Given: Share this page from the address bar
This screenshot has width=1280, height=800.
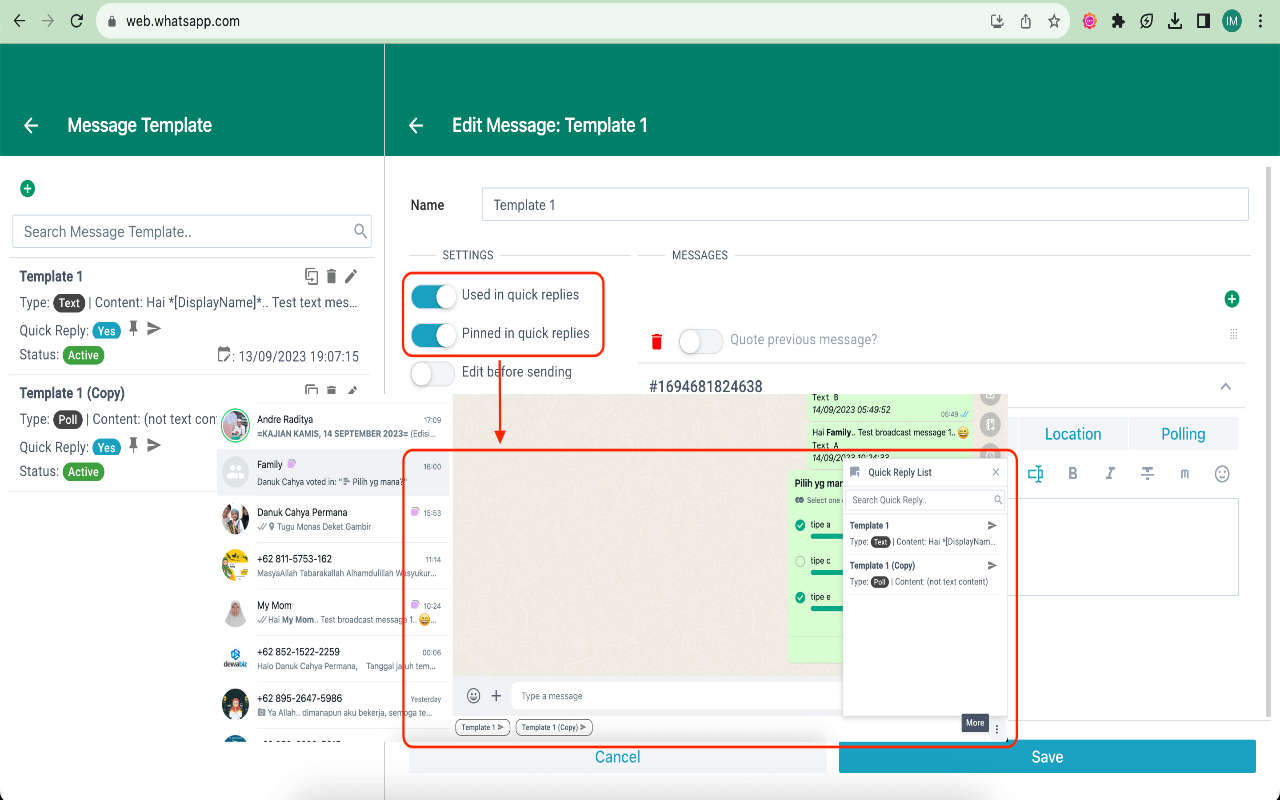Looking at the screenshot, I should 1025,20.
